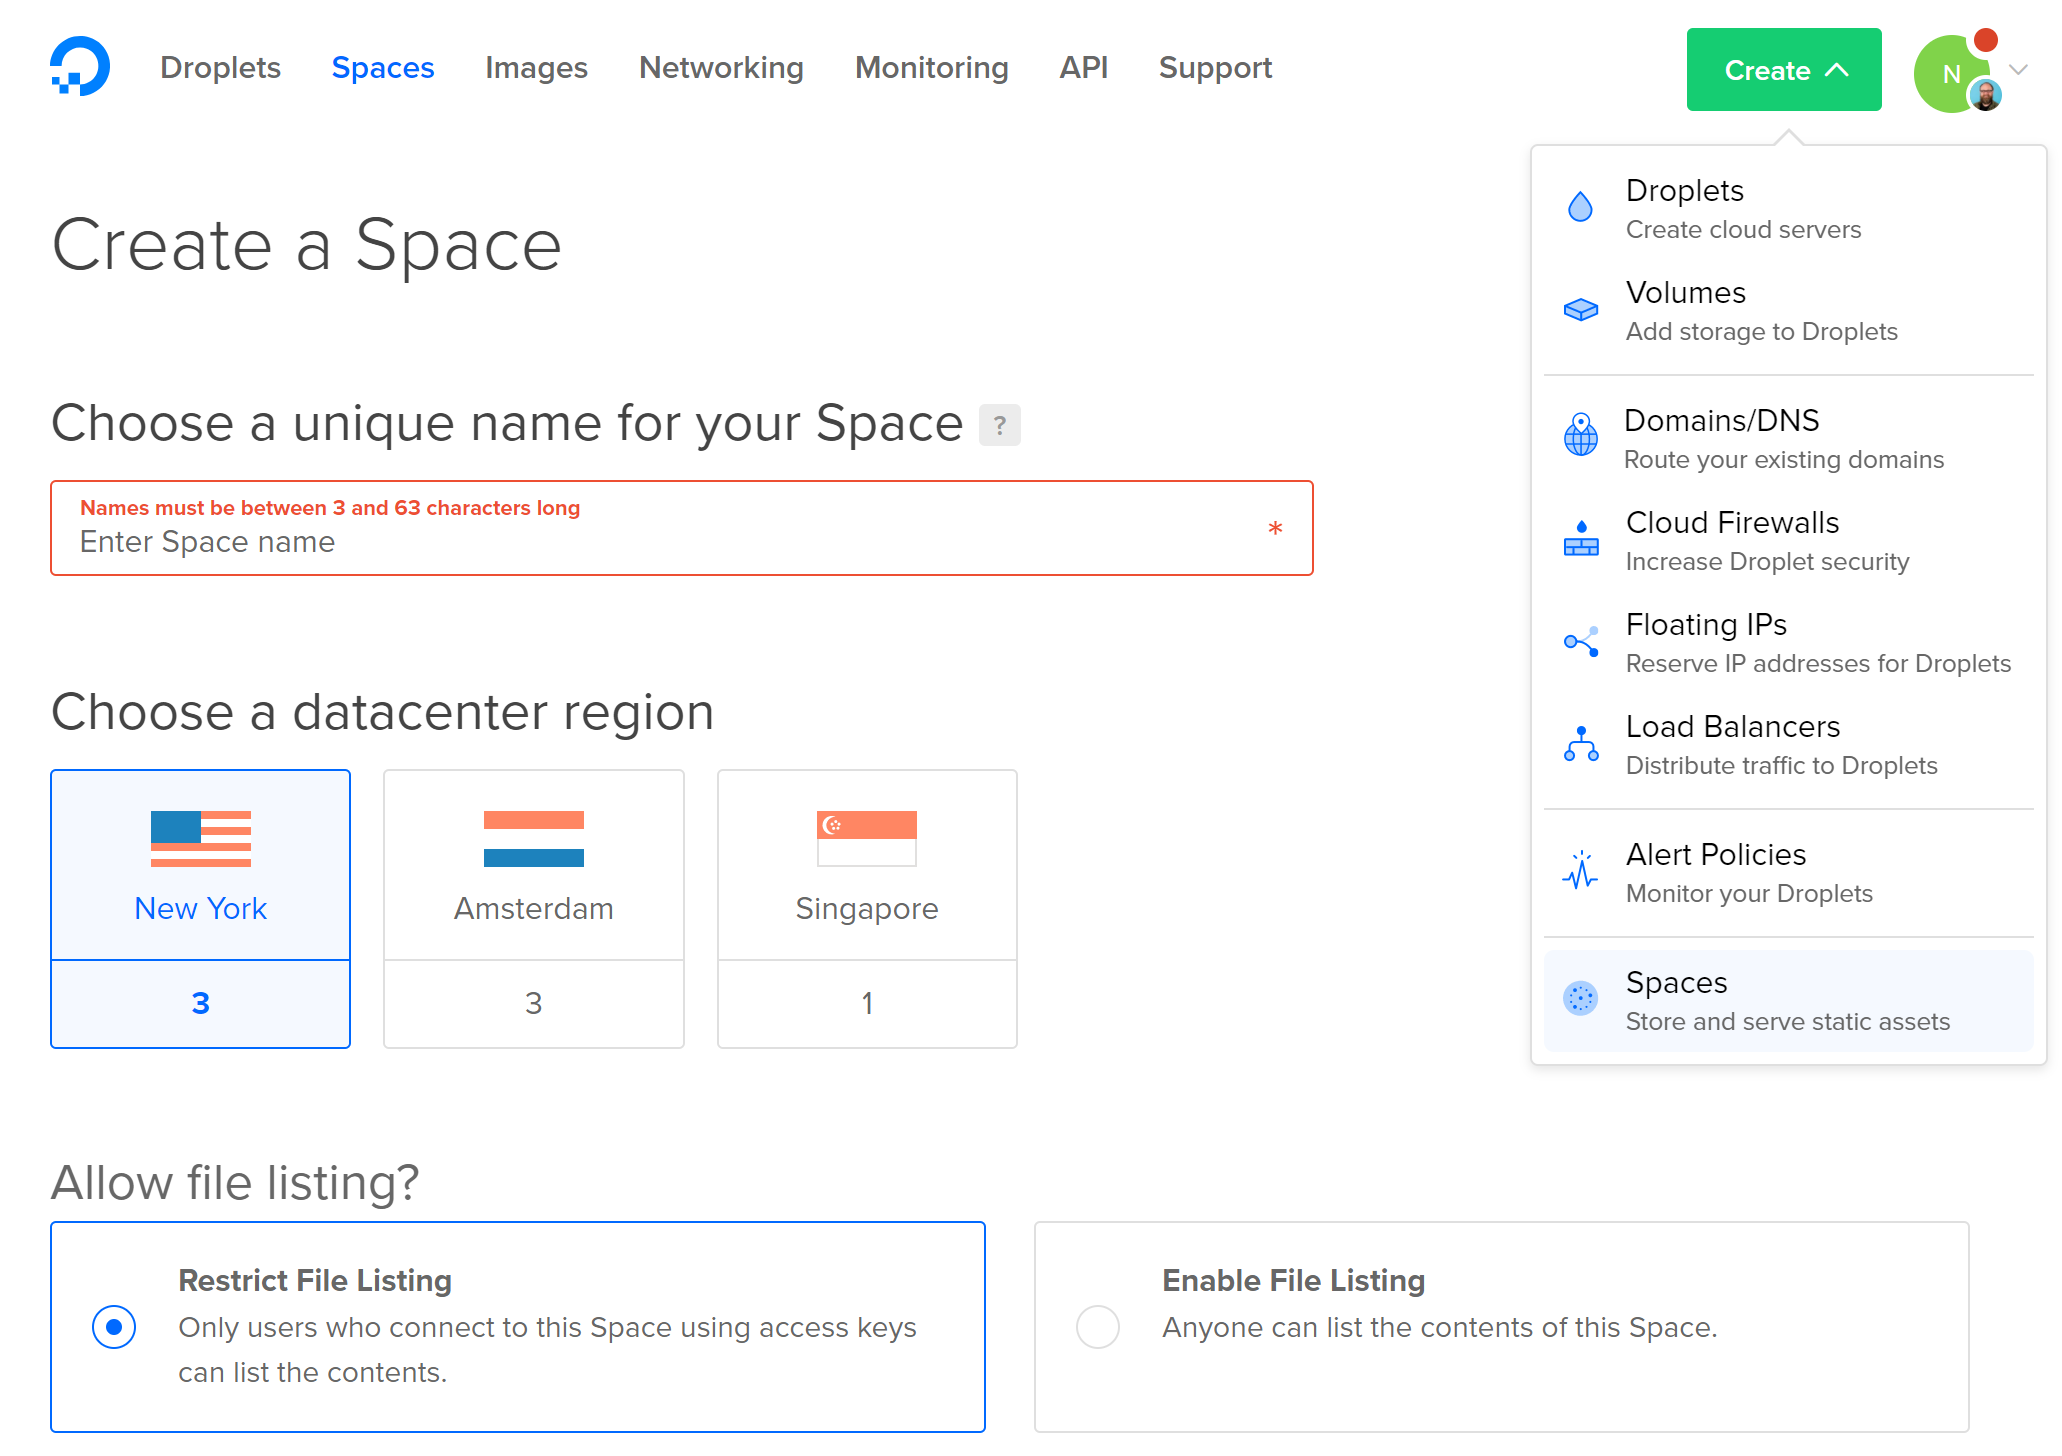Select Enable File Listing radio button
The height and width of the screenshot is (1456, 2062).
click(x=1098, y=1327)
